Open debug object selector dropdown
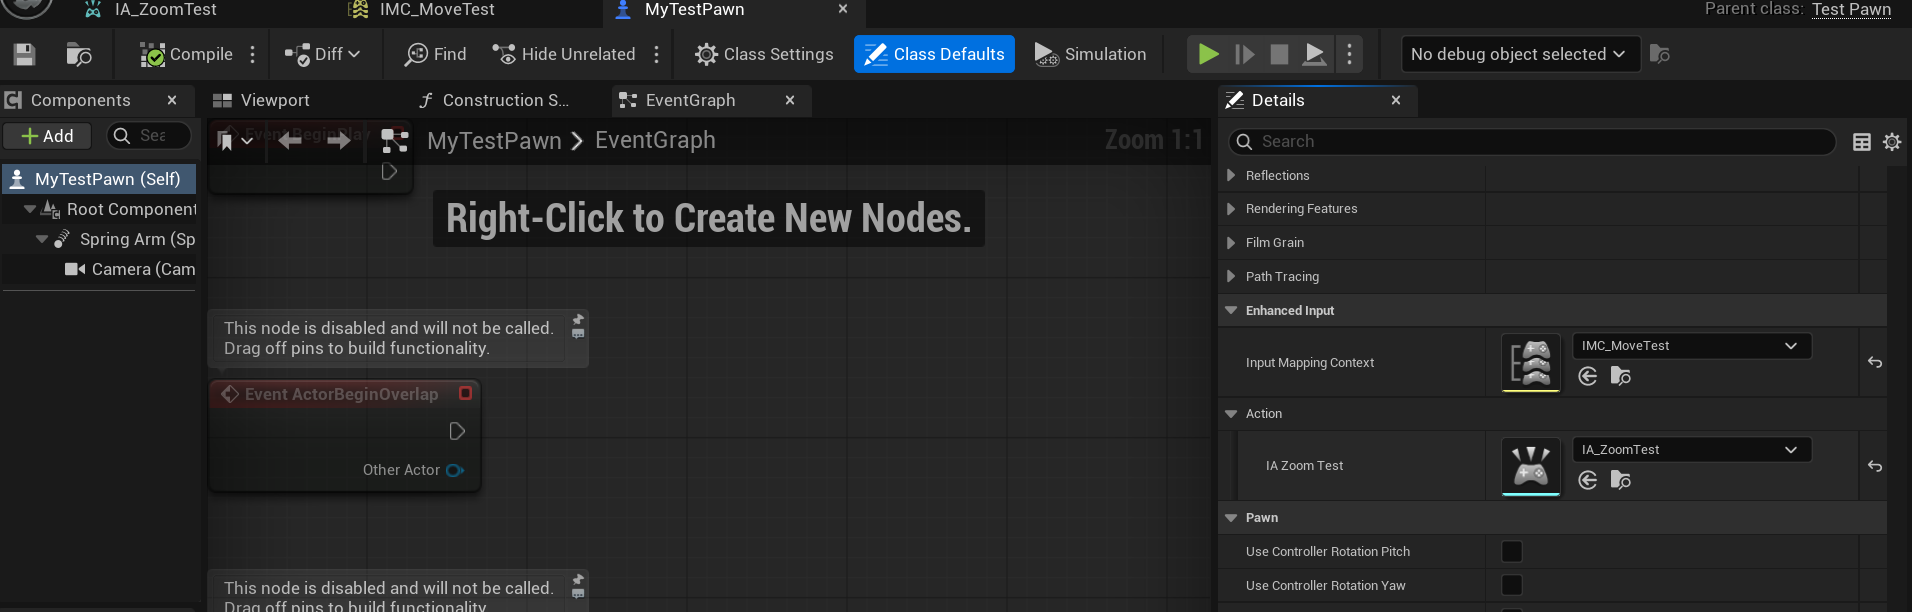Screen dimensions: 1912x612 [1520, 54]
